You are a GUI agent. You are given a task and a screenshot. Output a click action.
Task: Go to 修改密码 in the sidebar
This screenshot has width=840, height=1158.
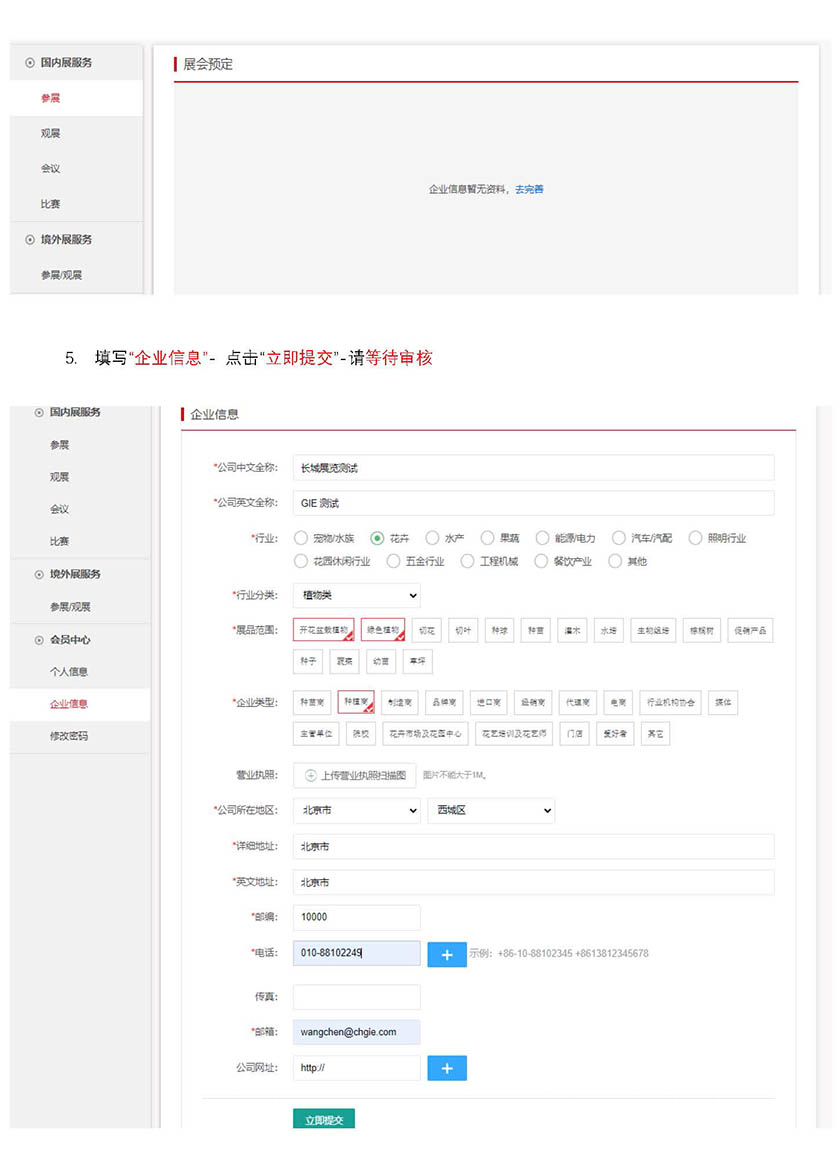69,736
